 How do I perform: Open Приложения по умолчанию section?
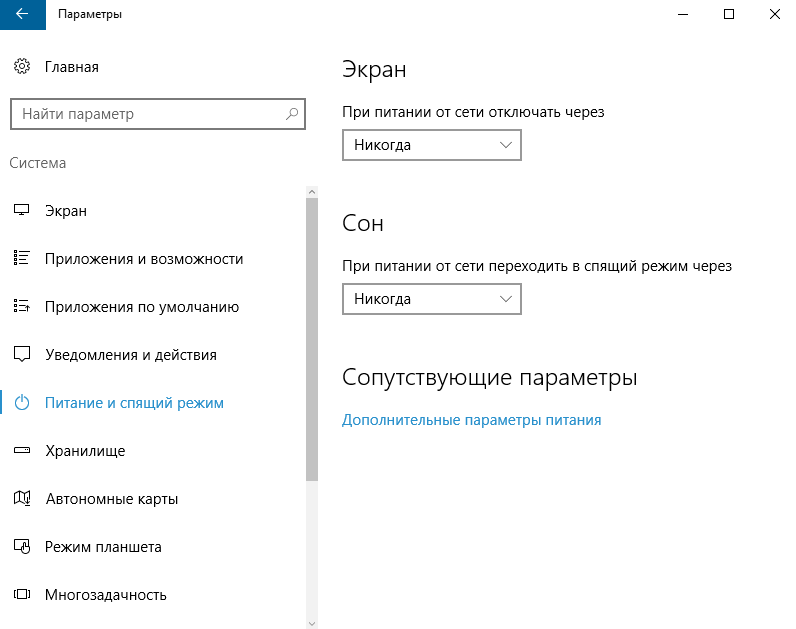tap(142, 307)
